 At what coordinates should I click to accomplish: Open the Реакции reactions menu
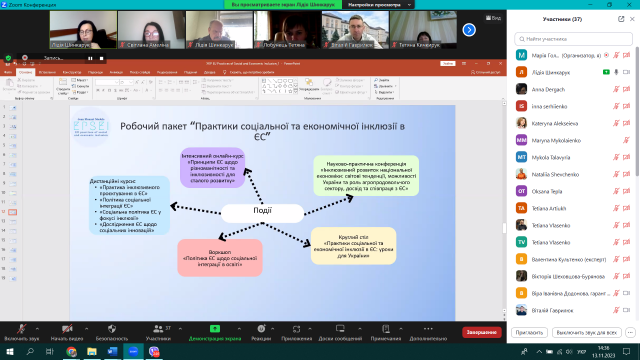261,332
